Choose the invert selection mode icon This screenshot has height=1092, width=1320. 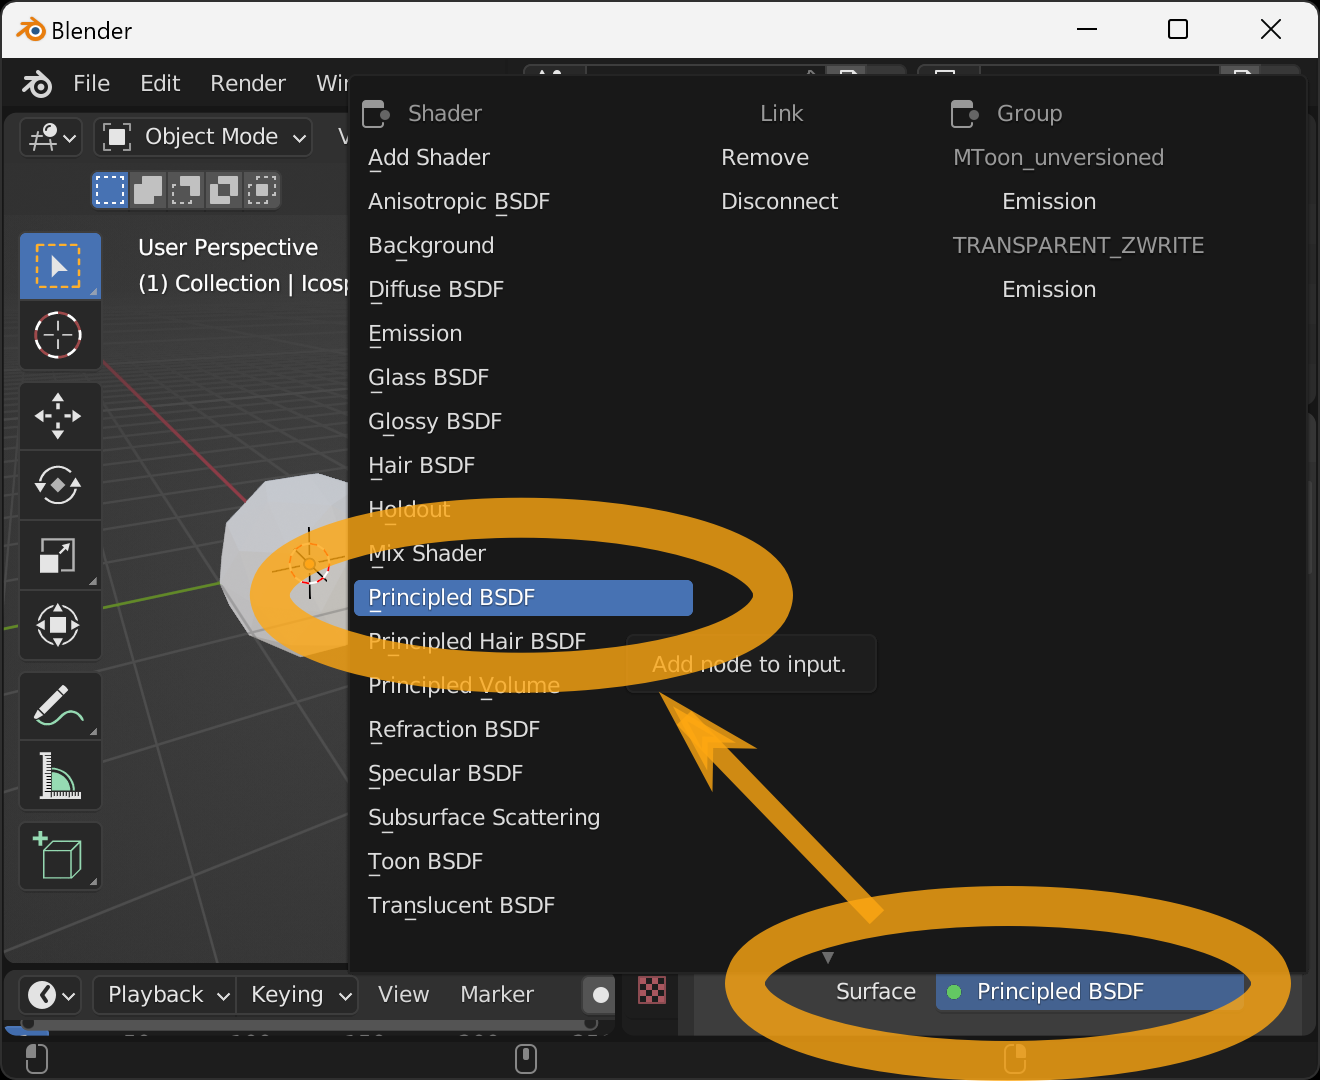click(224, 189)
